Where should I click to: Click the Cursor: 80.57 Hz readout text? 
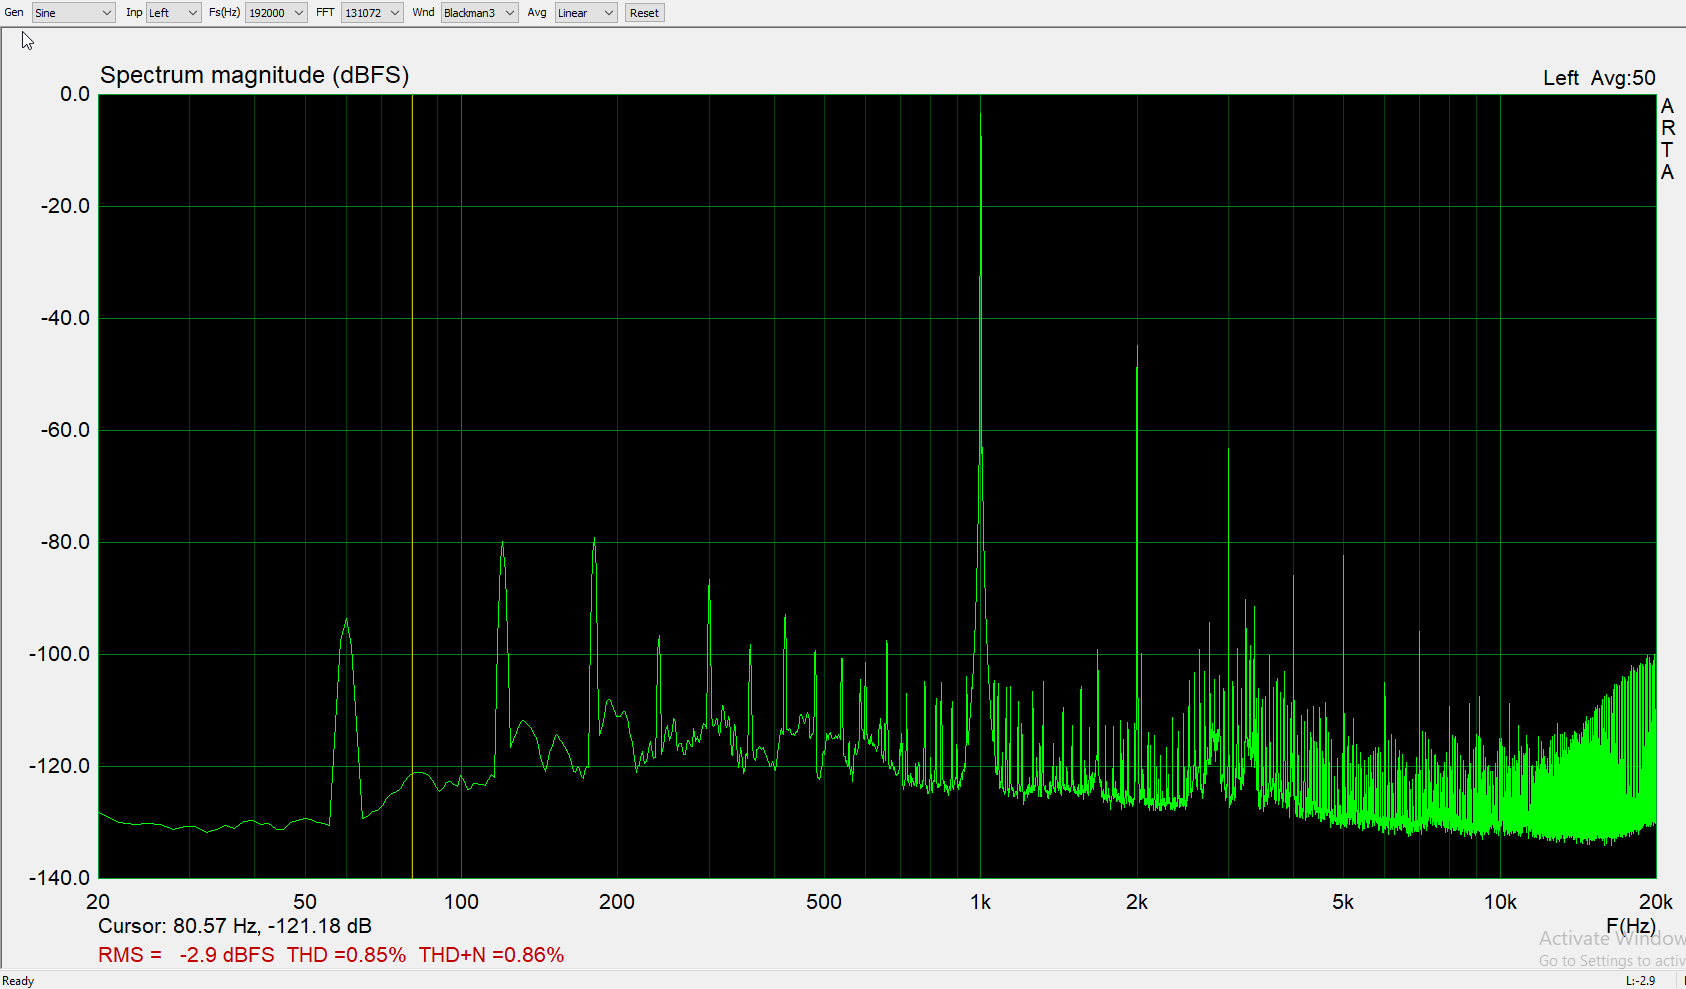235,926
